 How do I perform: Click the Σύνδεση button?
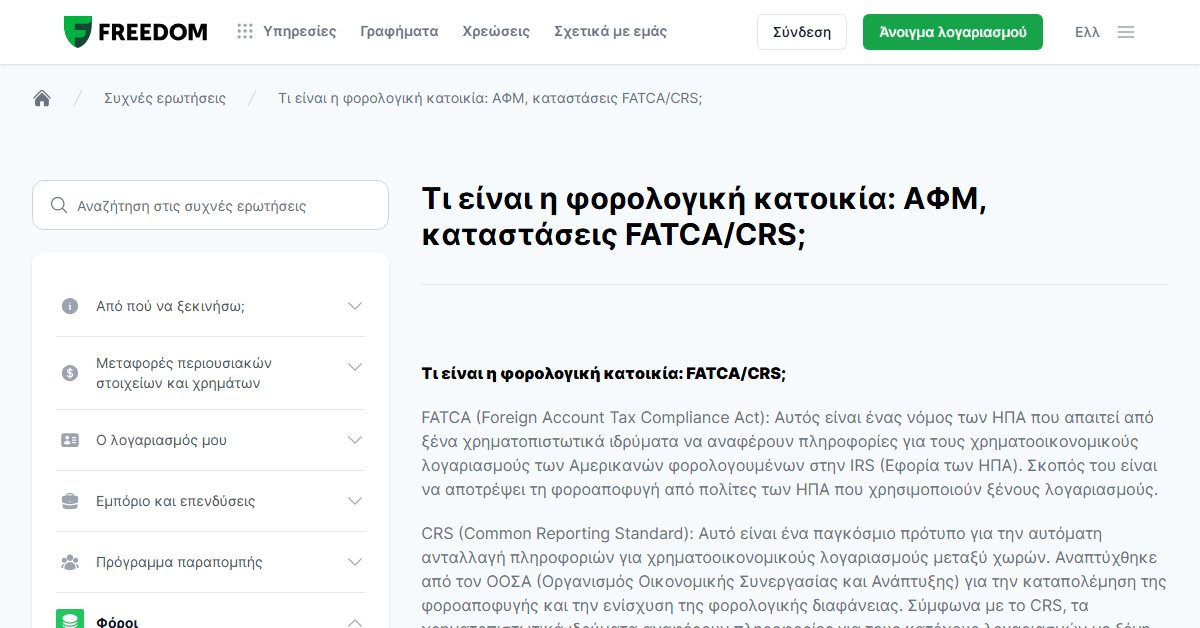pos(802,32)
